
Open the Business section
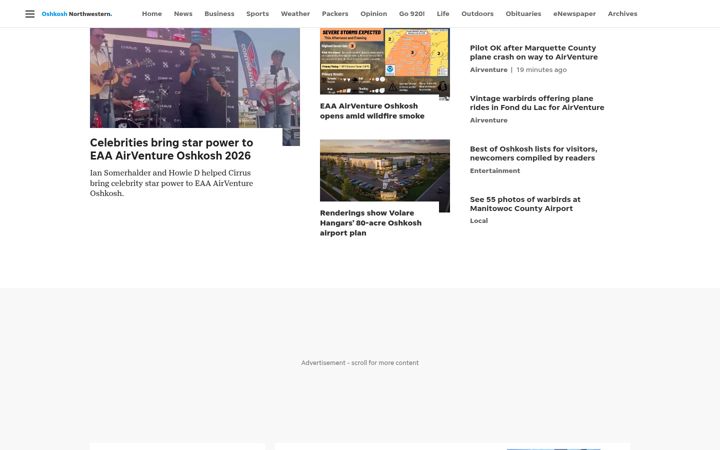(x=219, y=14)
